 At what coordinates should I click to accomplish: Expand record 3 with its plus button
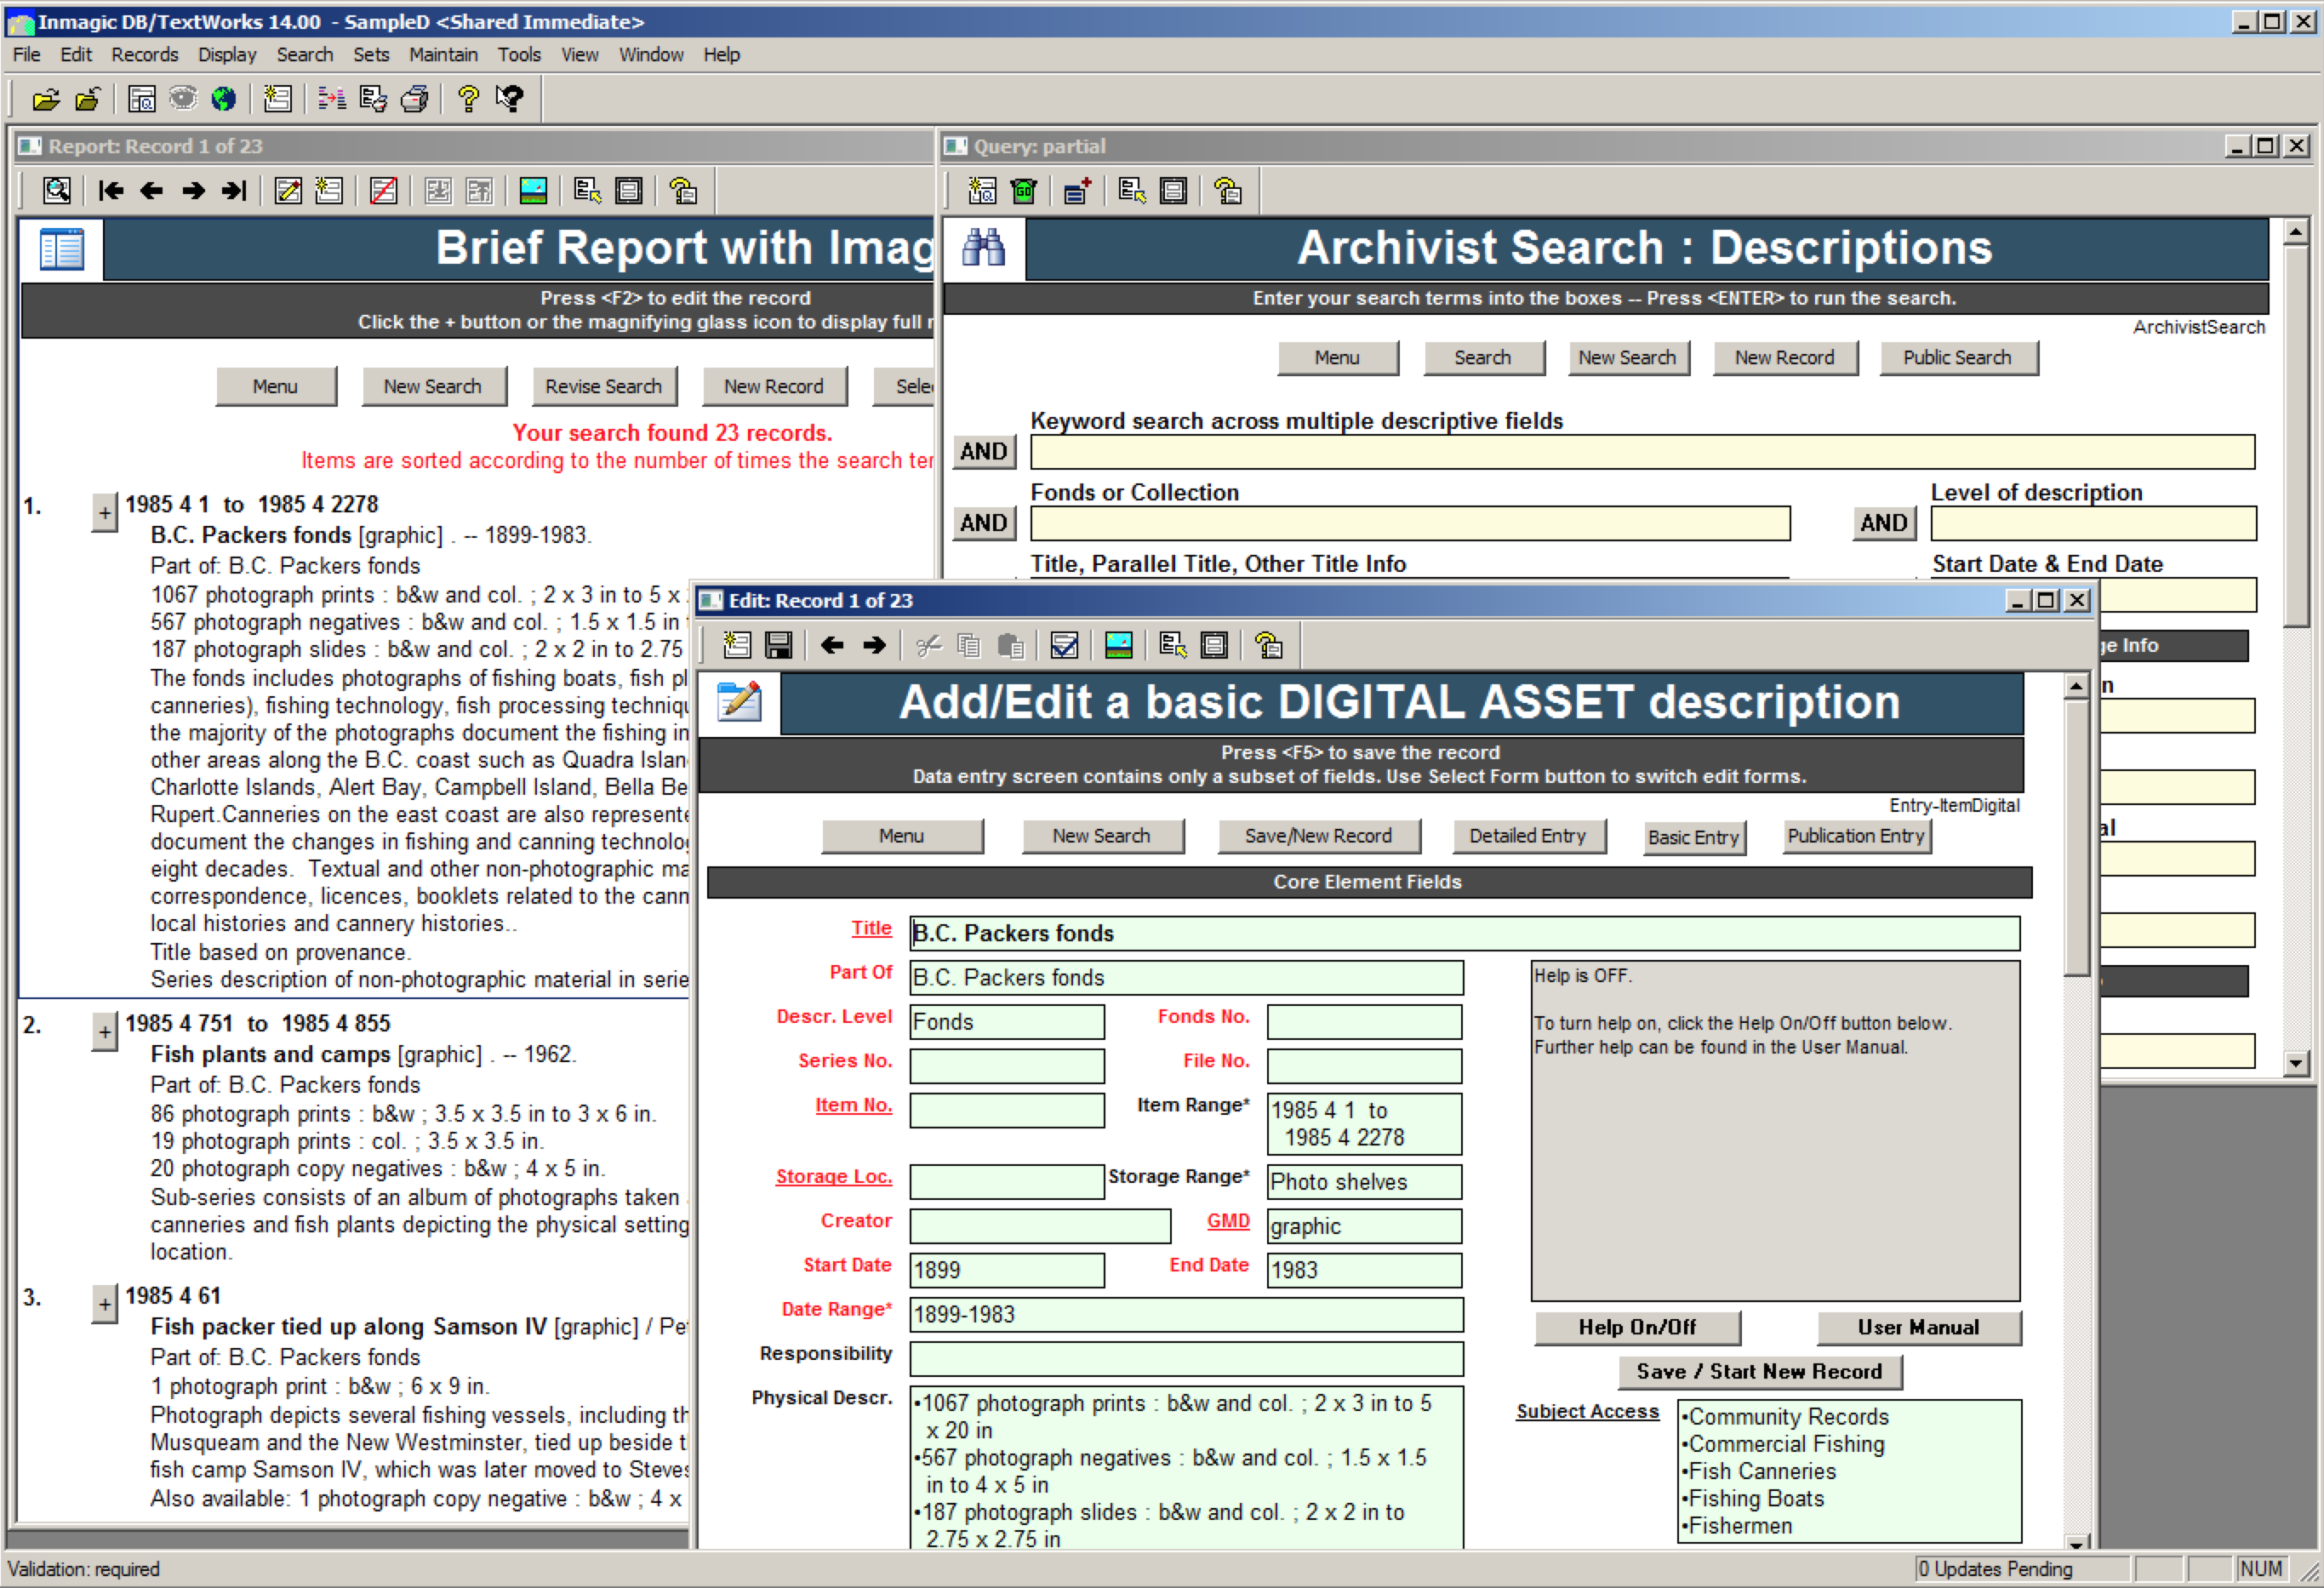pyautogui.click(x=104, y=1304)
